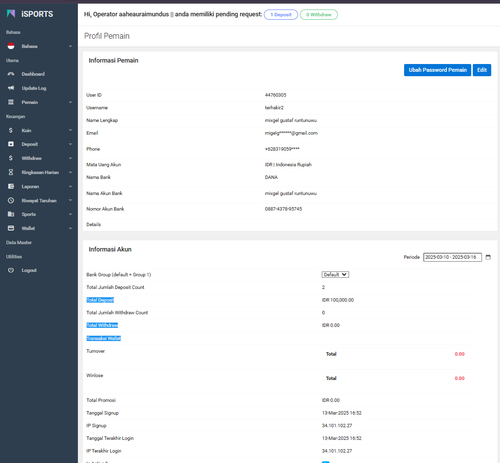Screen dimensions: 500x463
Task: Click the IDR 100,000.00 deposit amount
Action: tap(338, 300)
